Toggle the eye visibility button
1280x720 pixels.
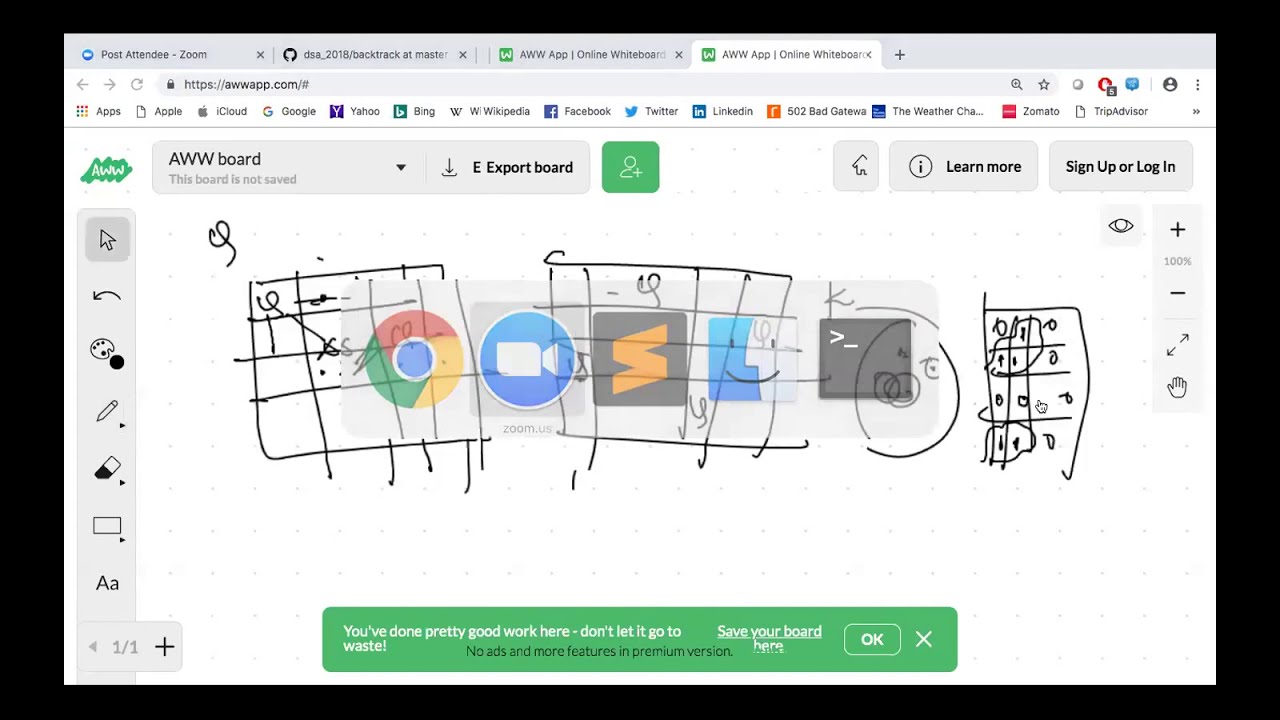(1121, 226)
